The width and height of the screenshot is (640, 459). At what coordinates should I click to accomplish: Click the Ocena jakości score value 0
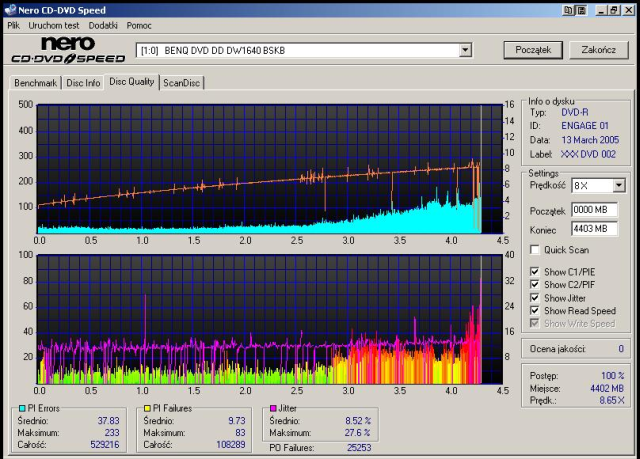coord(621,349)
